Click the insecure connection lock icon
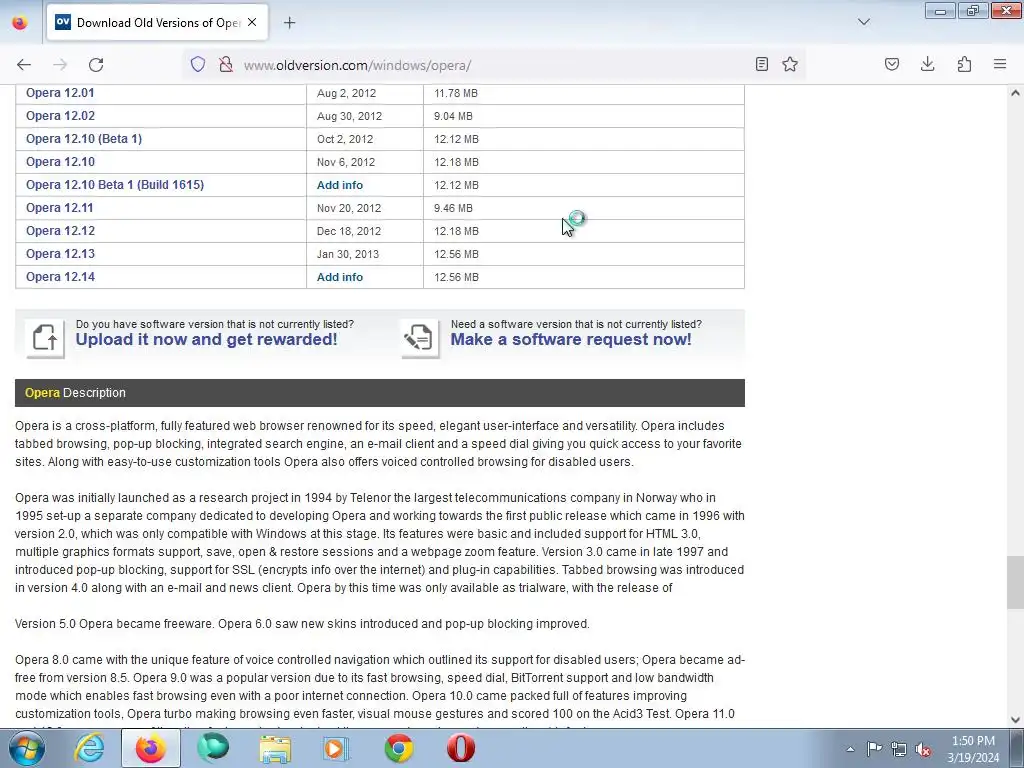The image size is (1024, 768). (226, 64)
